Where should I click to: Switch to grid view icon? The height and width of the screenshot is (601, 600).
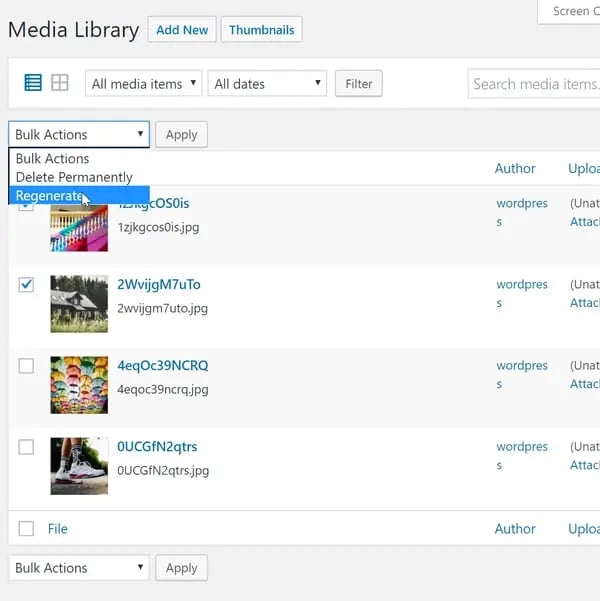pos(60,83)
